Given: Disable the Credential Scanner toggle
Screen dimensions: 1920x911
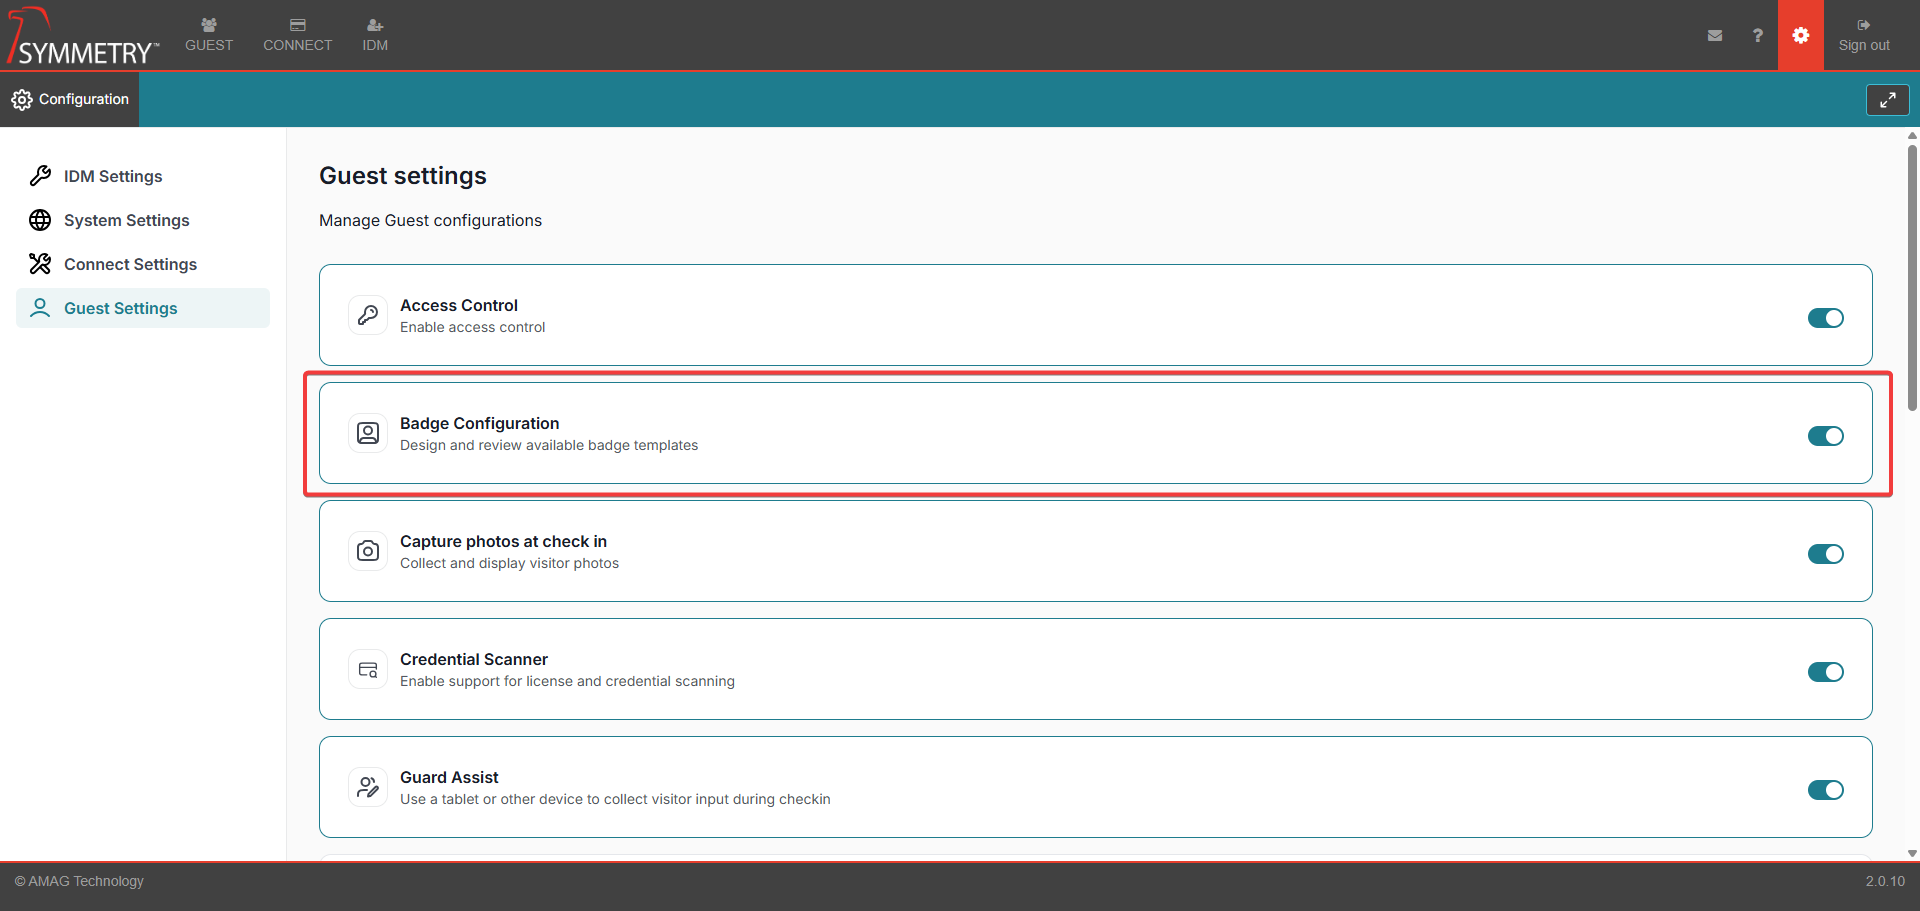Looking at the screenshot, I should coord(1825,672).
